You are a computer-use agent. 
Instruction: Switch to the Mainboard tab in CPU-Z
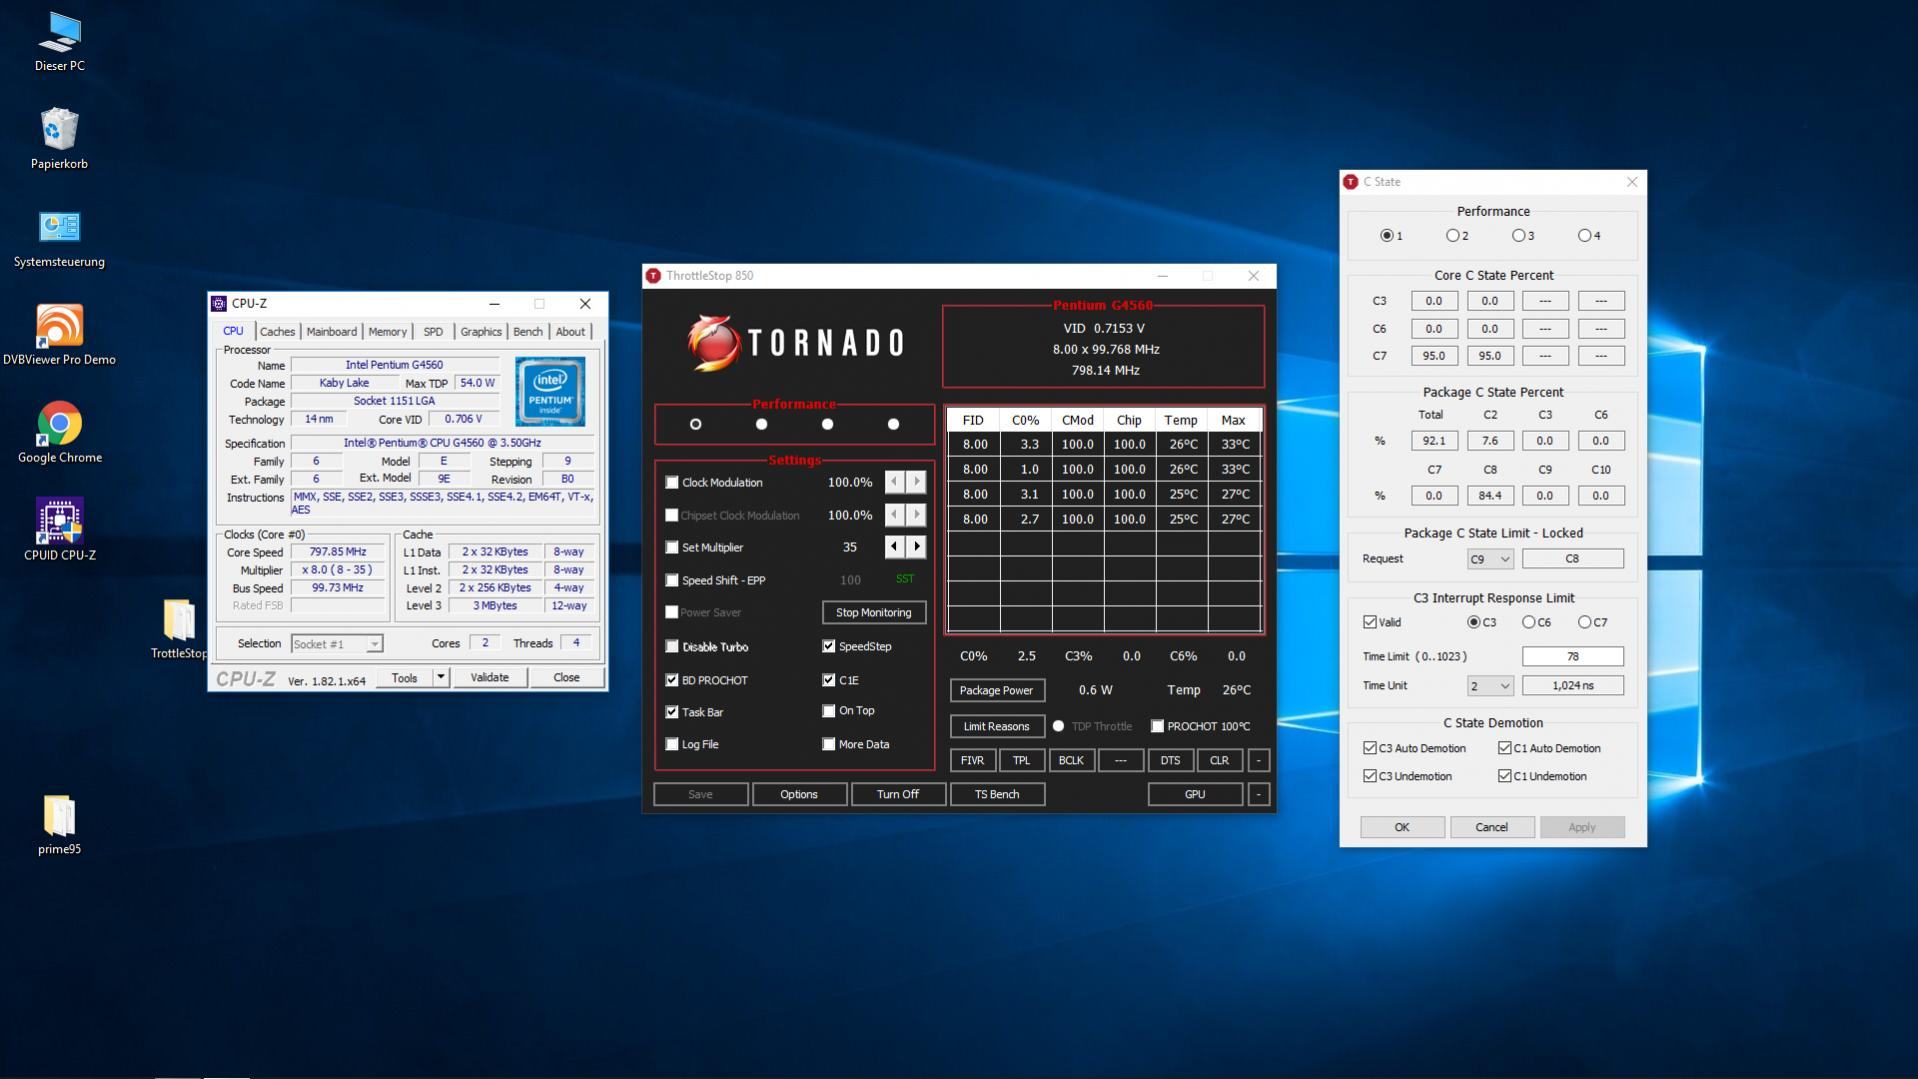331,332
